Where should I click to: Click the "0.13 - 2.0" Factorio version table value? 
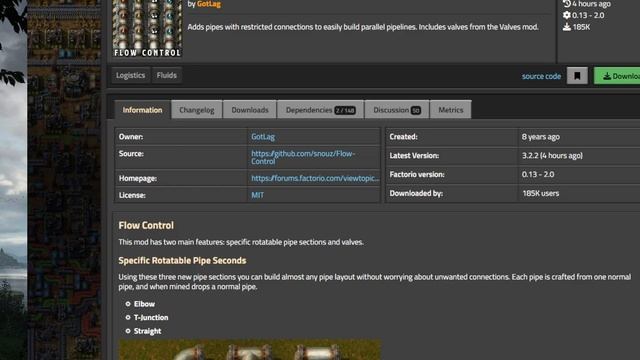pyautogui.click(x=538, y=174)
